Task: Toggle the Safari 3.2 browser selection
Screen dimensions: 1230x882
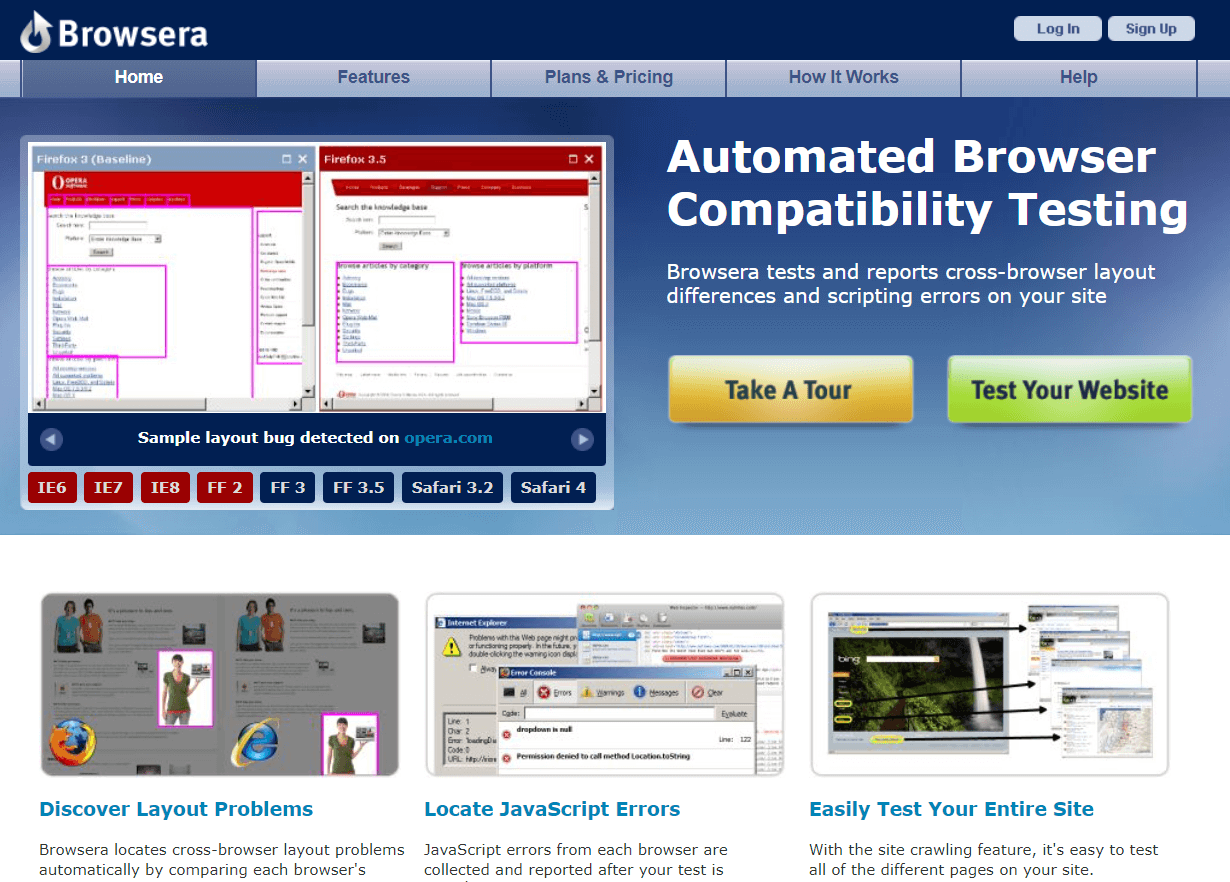Action: pyautogui.click(x=452, y=487)
